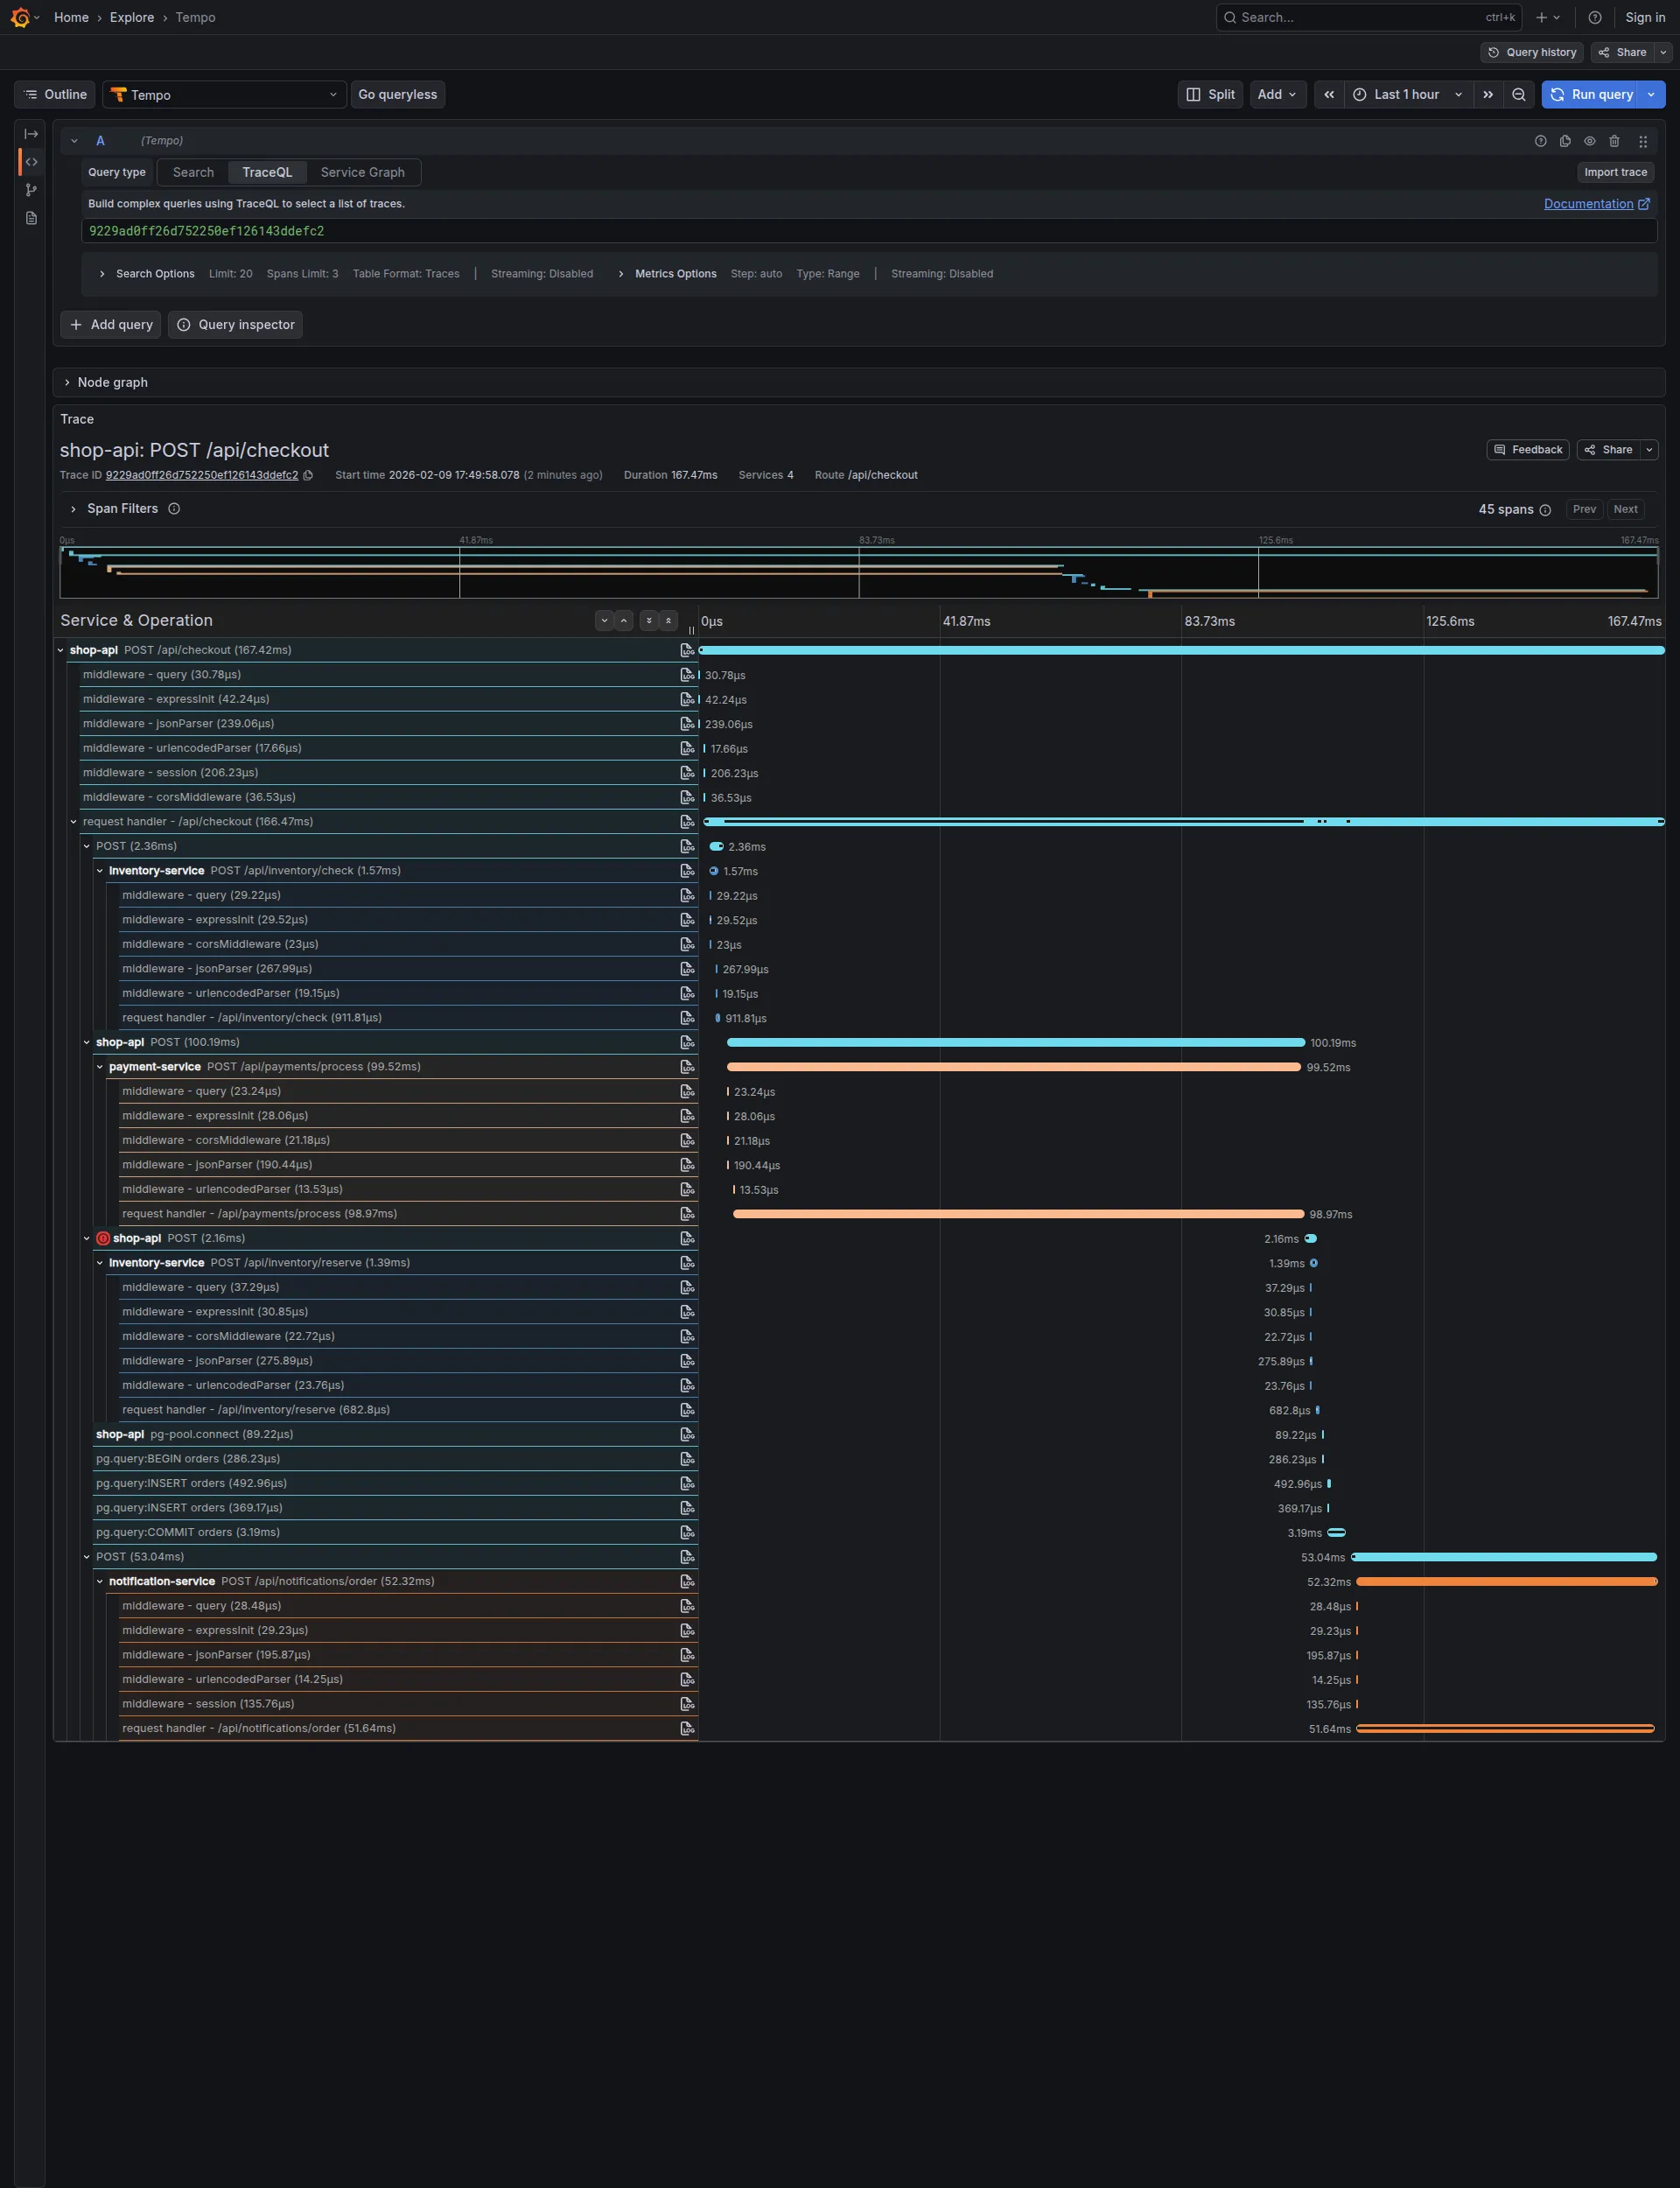Open logs for pg.query:COMMIT orders span
Screen dimensions: 1680x2188
pyautogui.click(x=687, y=1532)
